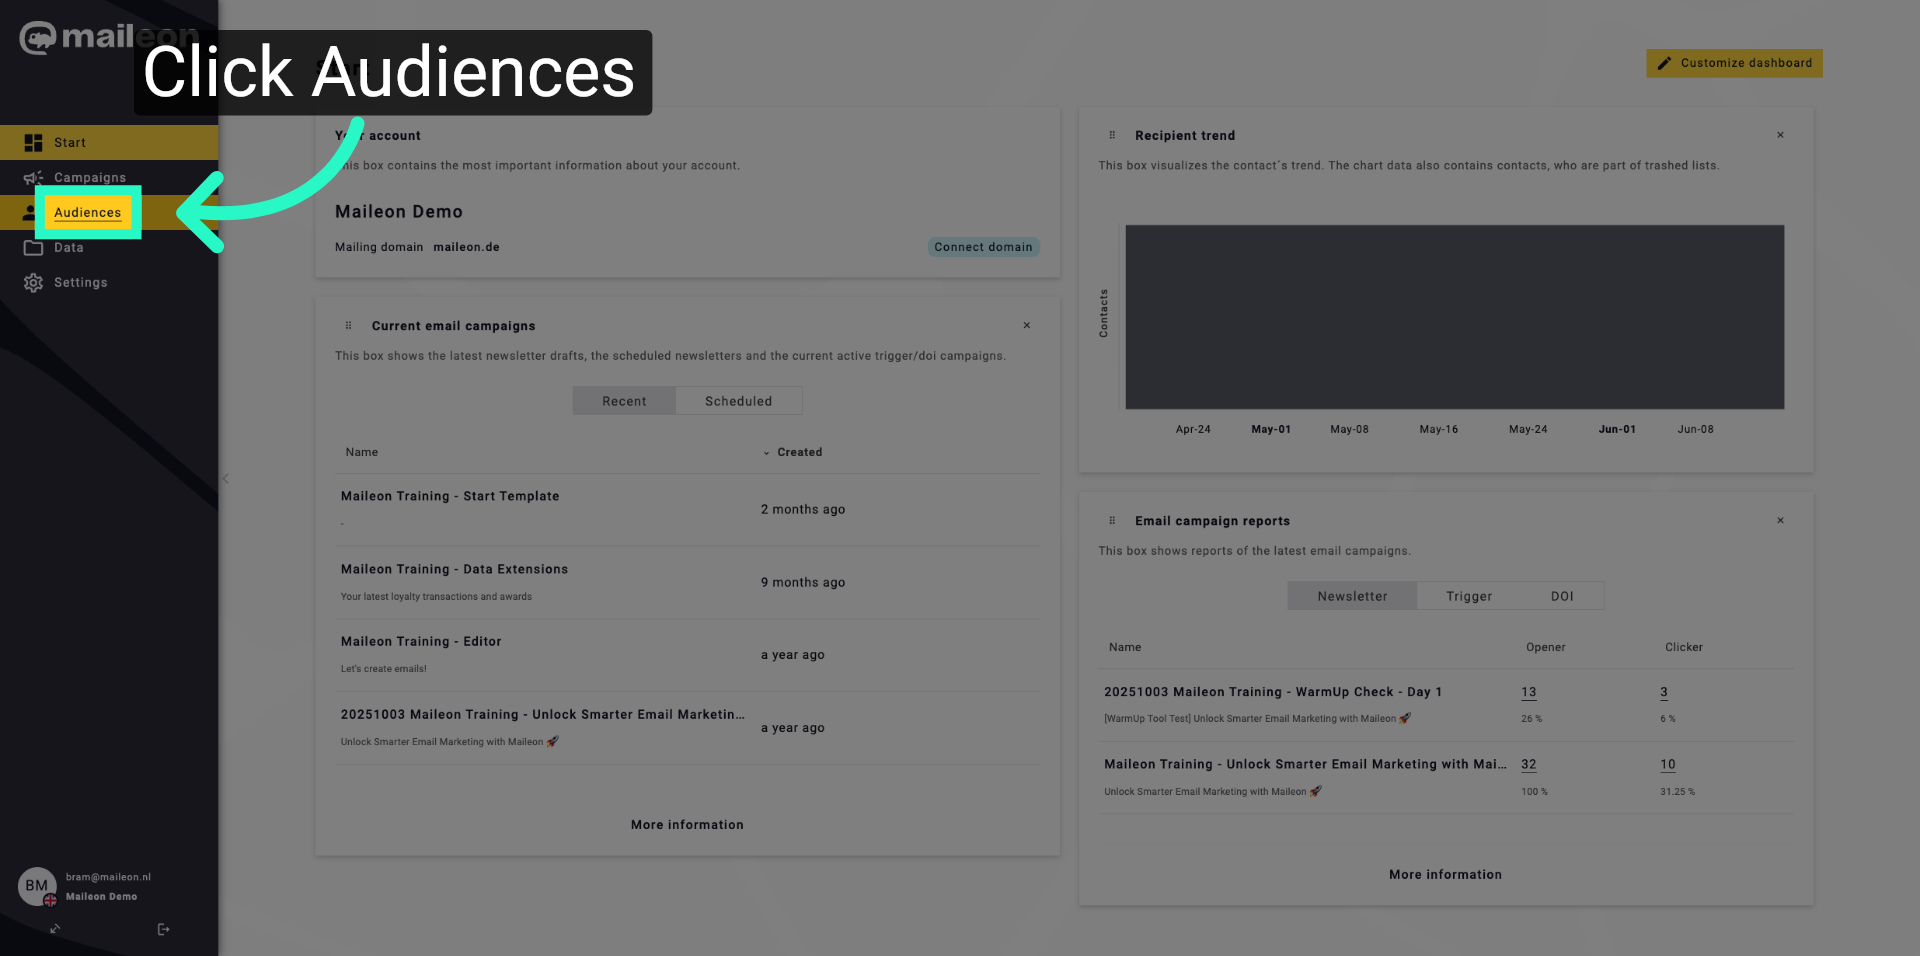Open the Audiences menu item
Viewport: 1920px width, 956px height.
coord(88,213)
